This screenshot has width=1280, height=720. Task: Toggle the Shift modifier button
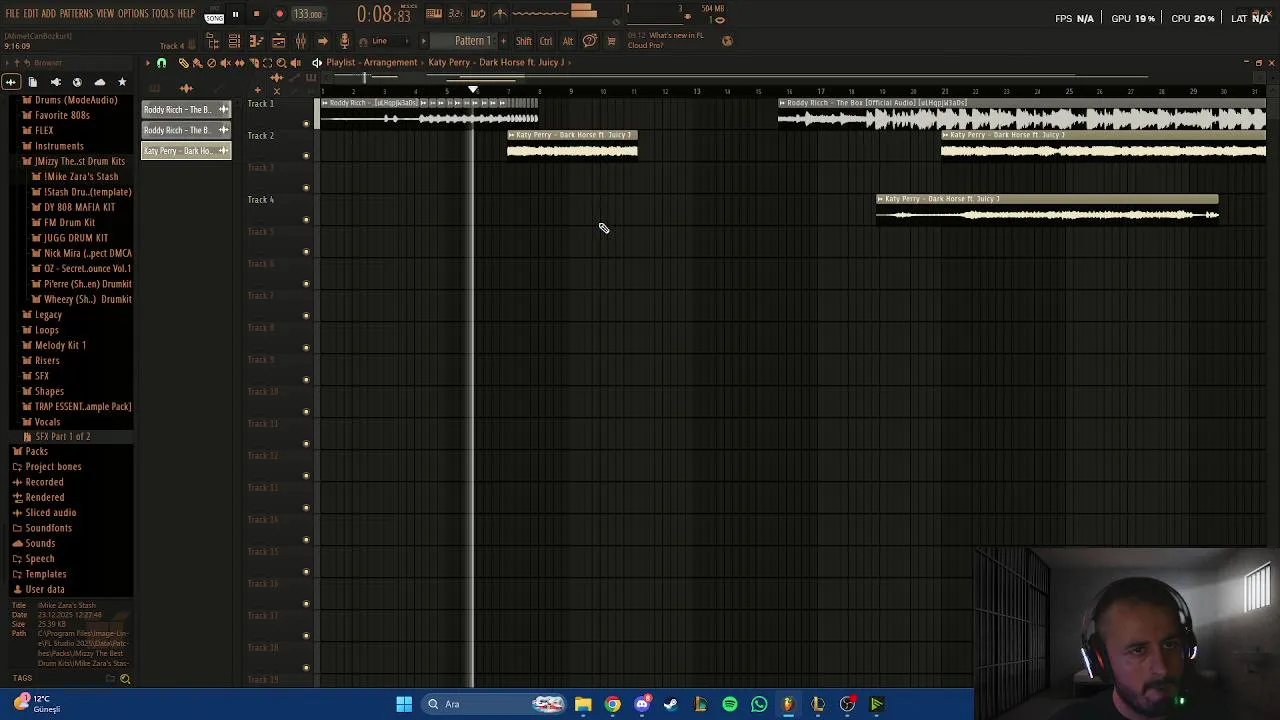(x=523, y=41)
